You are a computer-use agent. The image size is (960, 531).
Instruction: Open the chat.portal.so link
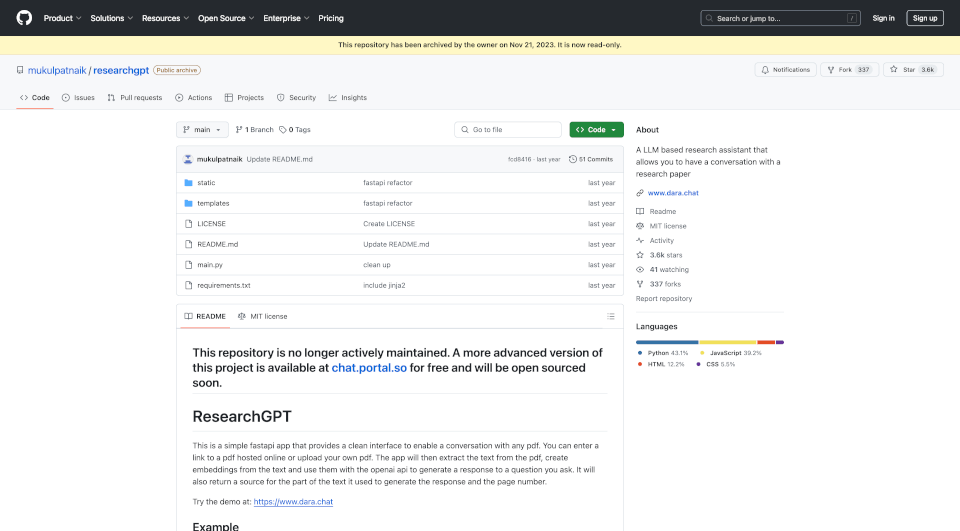tap(369, 368)
